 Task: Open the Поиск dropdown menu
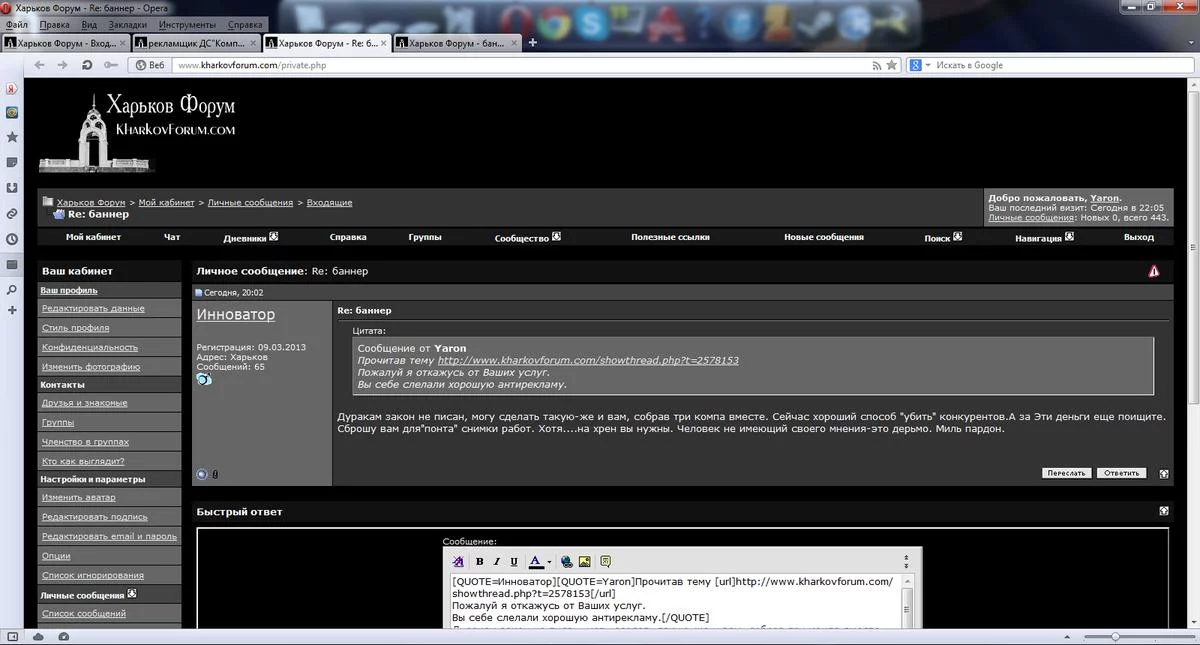958,237
